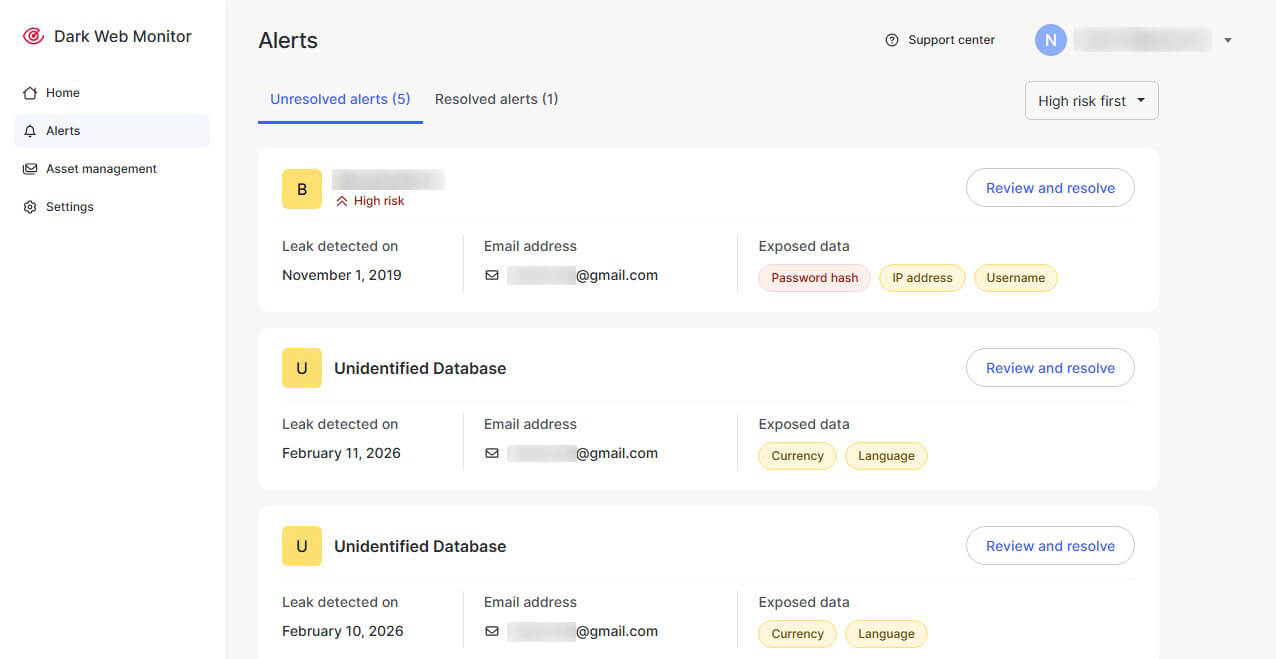Screen dimensions: 1276x659
Task: Click the yellow U avatar of Unidentified Database
Action: 301,367
